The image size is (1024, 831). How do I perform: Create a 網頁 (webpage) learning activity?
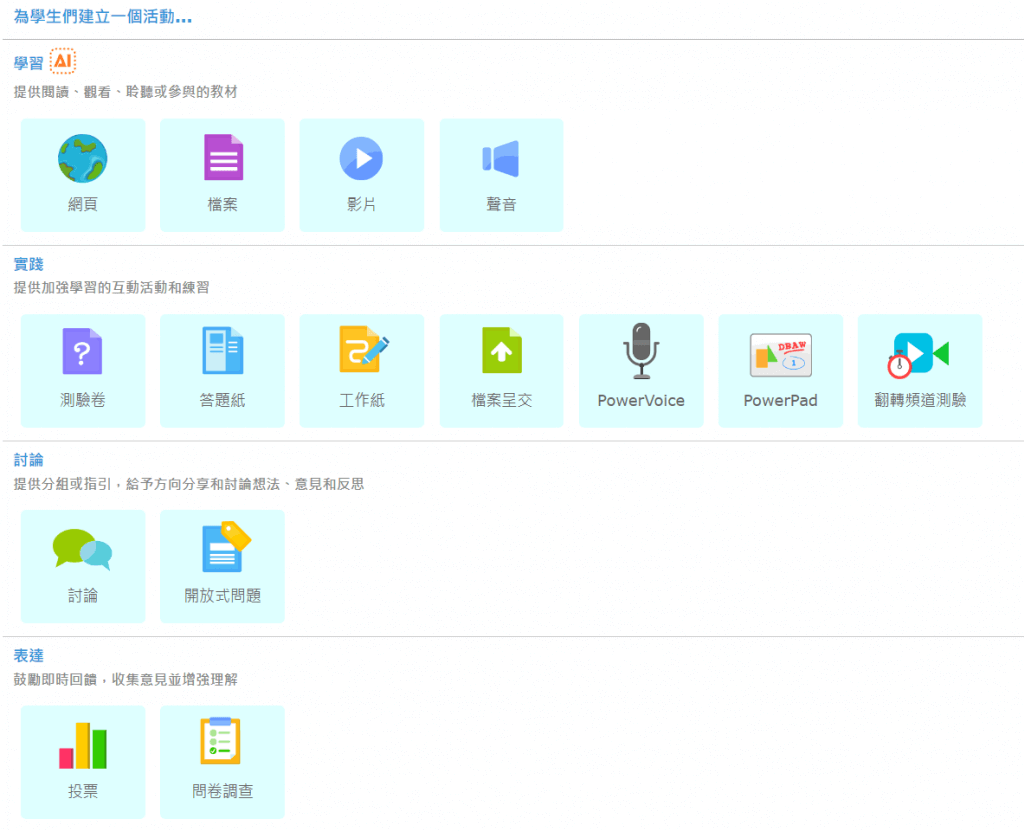point(83,174)
